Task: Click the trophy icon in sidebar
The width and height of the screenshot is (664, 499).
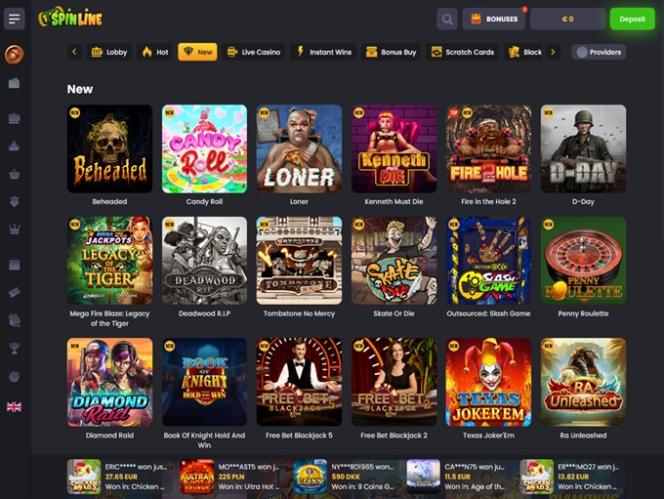Action: point(14,349)
